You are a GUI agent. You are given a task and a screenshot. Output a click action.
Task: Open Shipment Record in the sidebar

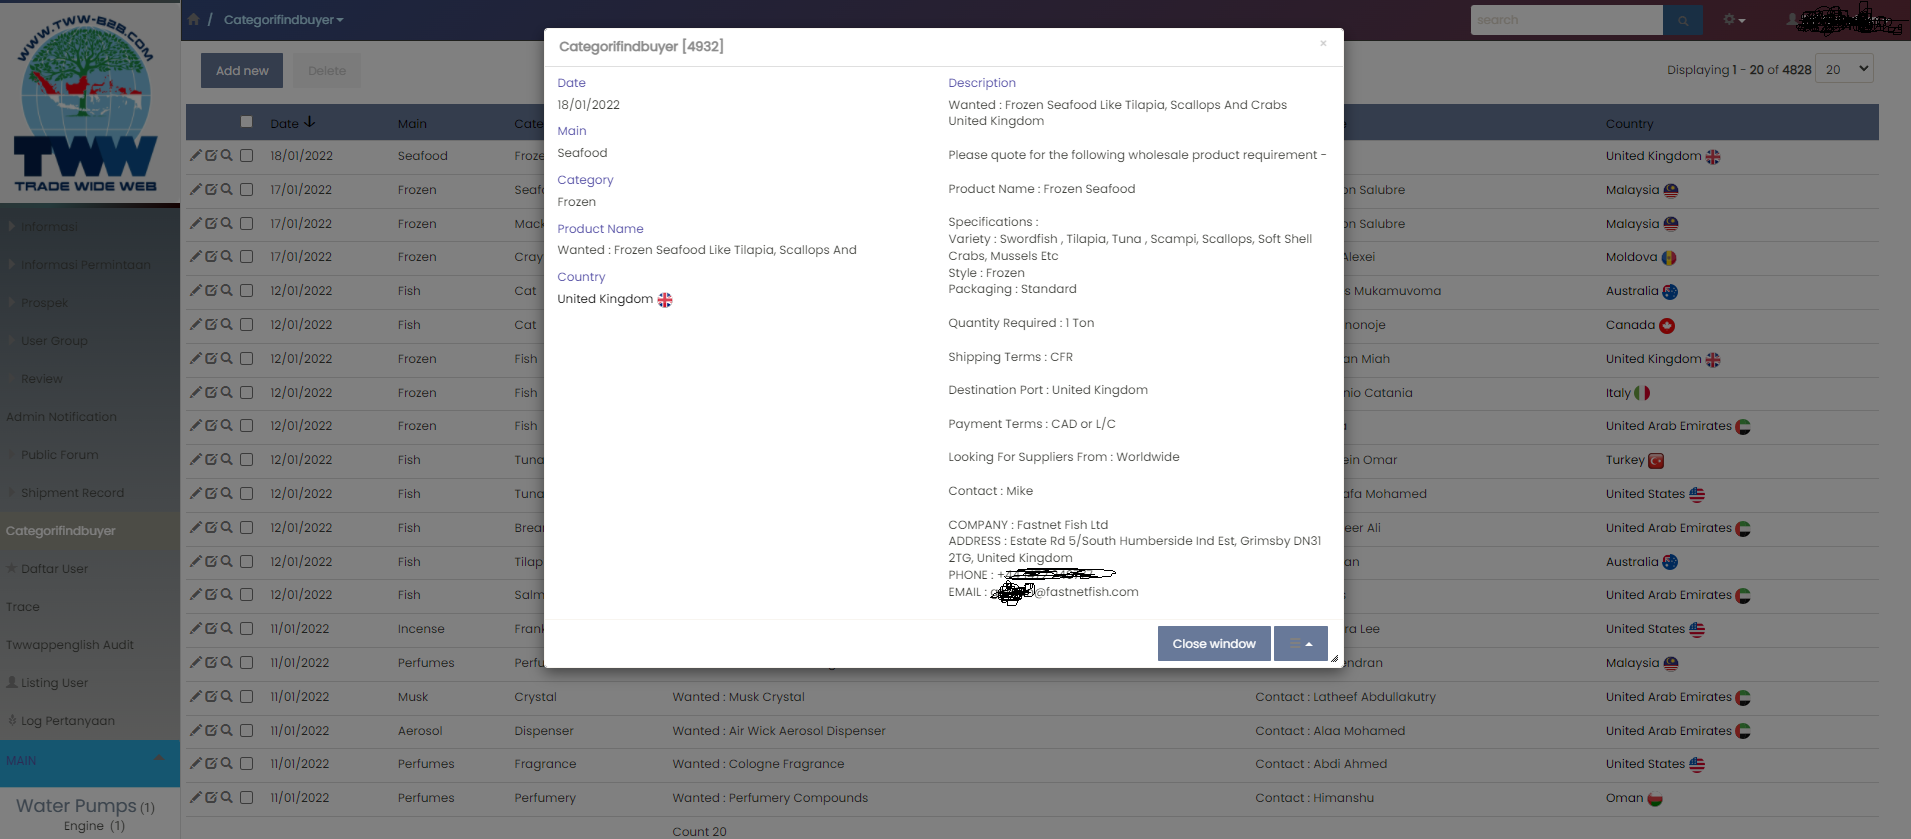click(x=72, y=493)
